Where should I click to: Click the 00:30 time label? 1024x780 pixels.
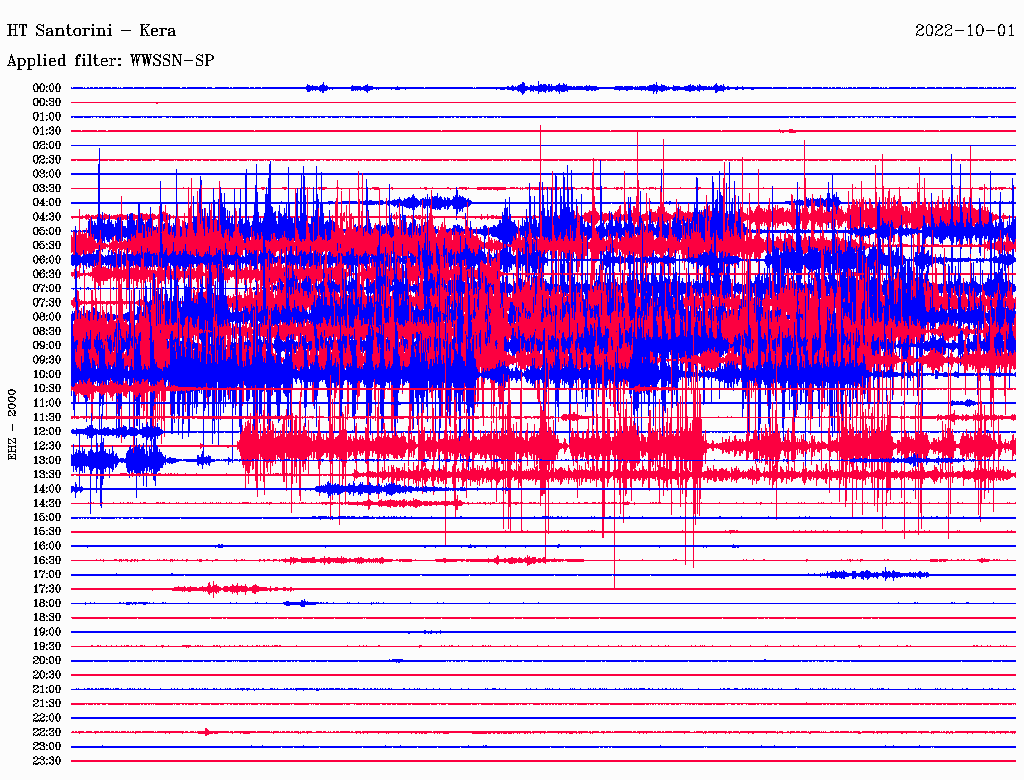click(47, 102)
